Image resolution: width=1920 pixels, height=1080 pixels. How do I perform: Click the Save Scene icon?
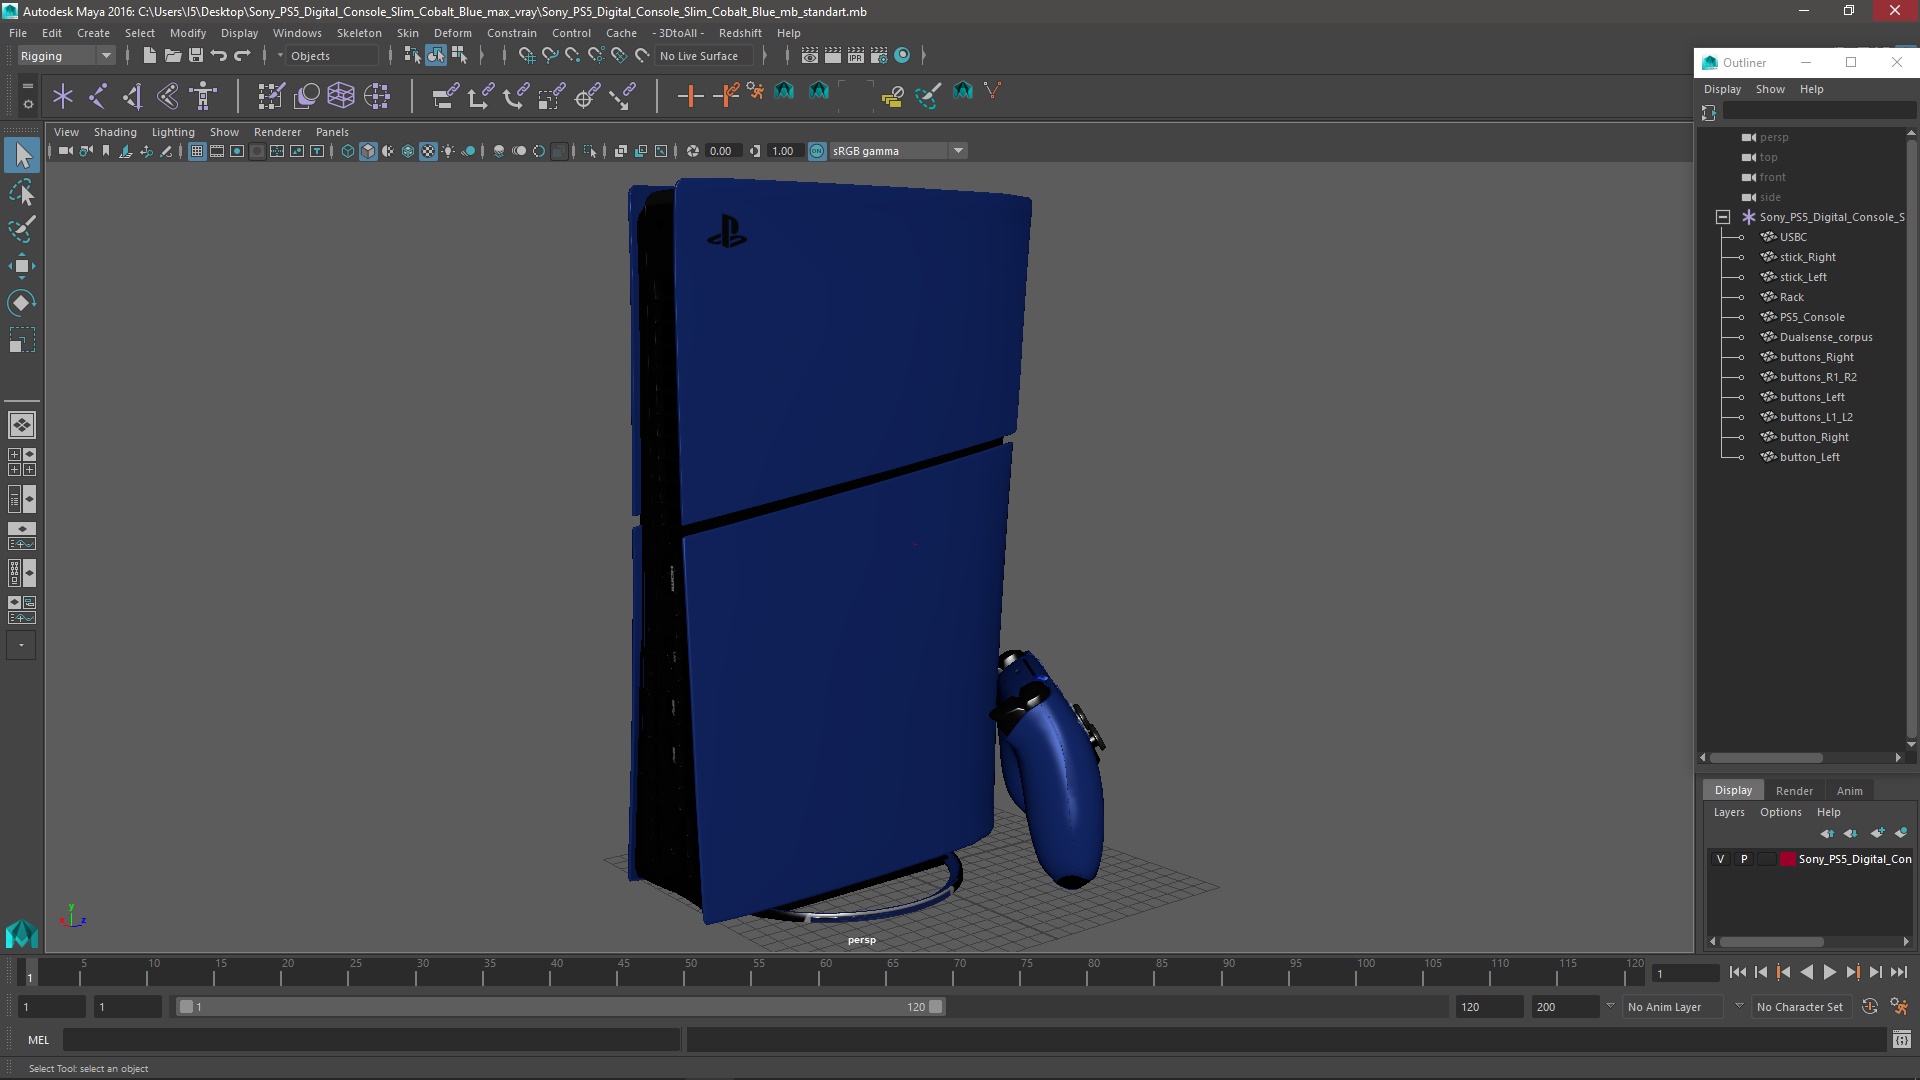[196, 56]
